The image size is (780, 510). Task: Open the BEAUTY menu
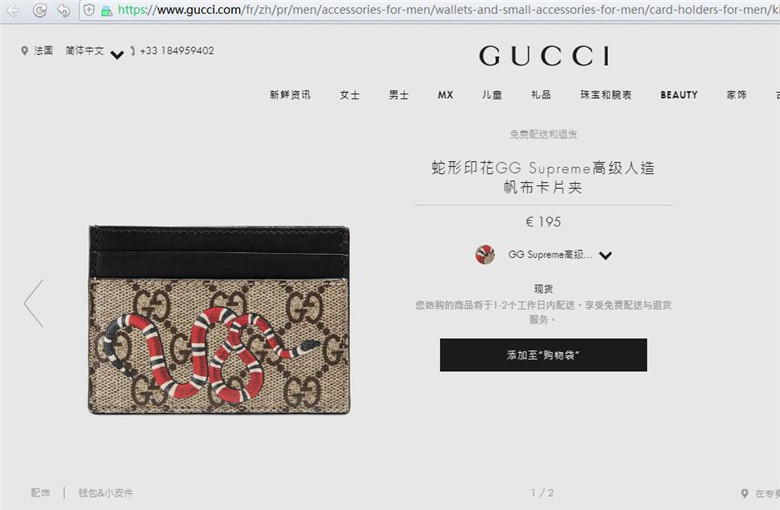pos(679,95)
